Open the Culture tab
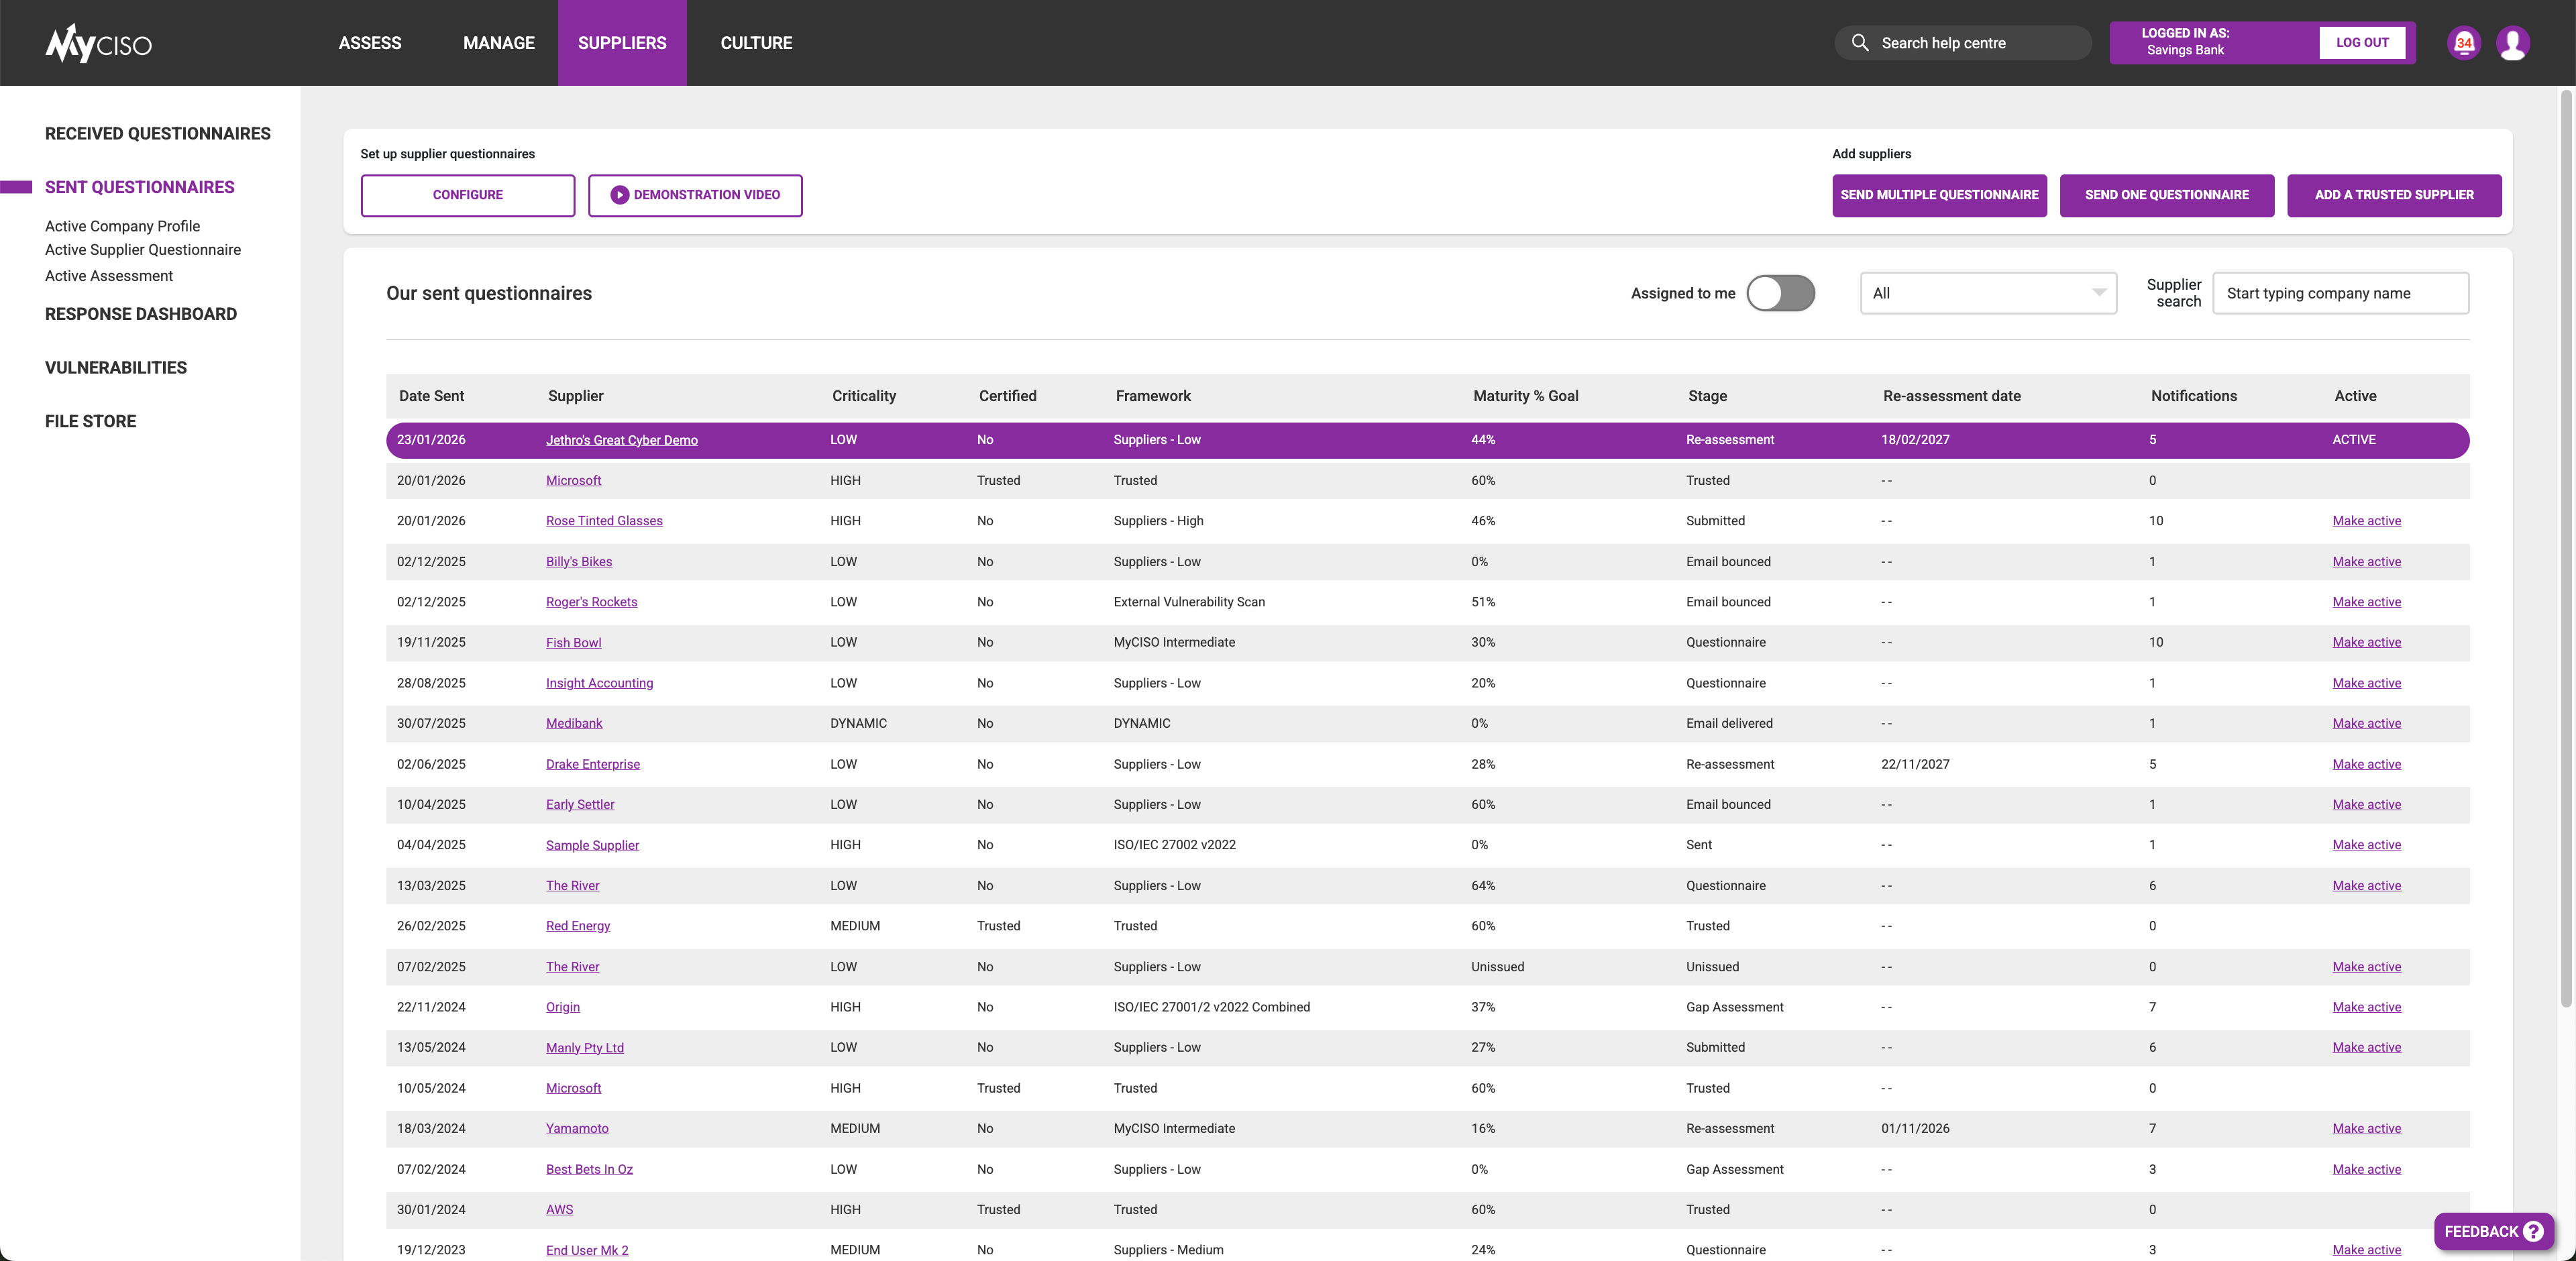This screenshot has height=1261, width=2576. [756, 43]
